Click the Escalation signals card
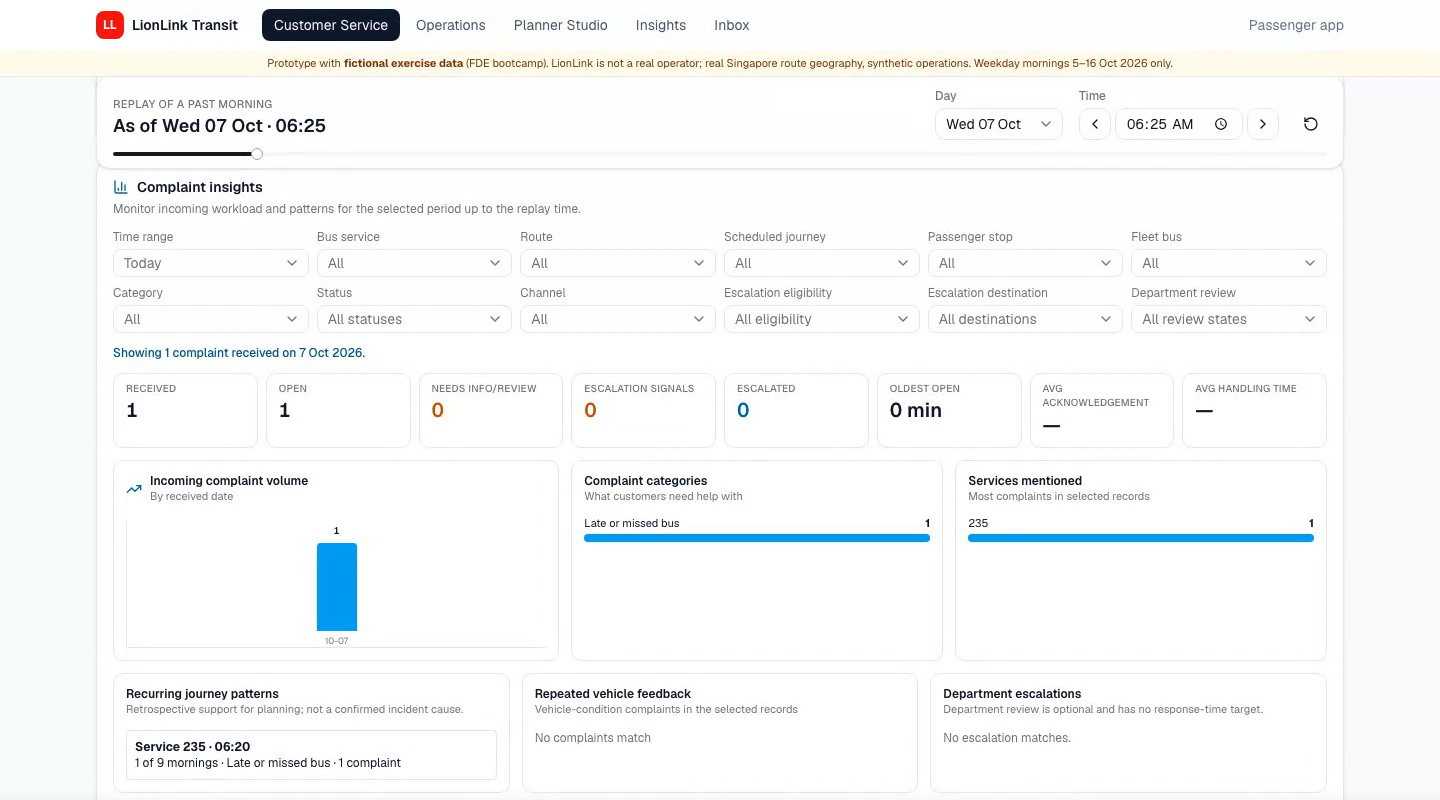 (643, 410)
